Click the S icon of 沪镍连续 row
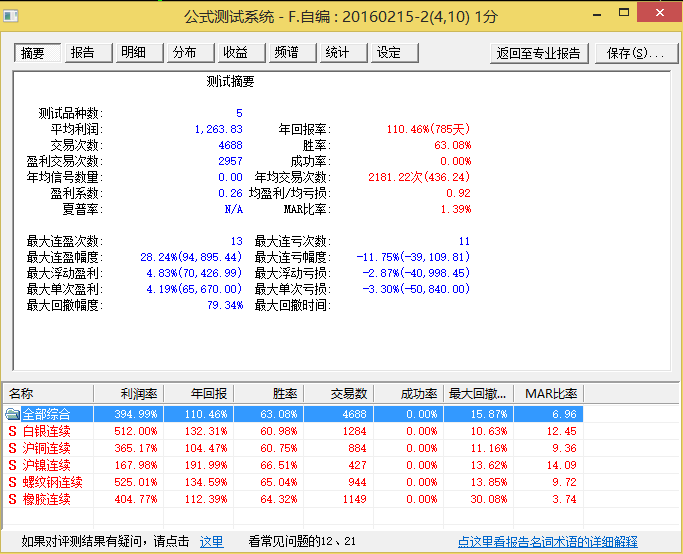This screenshot has height=554, width=683. (x=13, y=465)
